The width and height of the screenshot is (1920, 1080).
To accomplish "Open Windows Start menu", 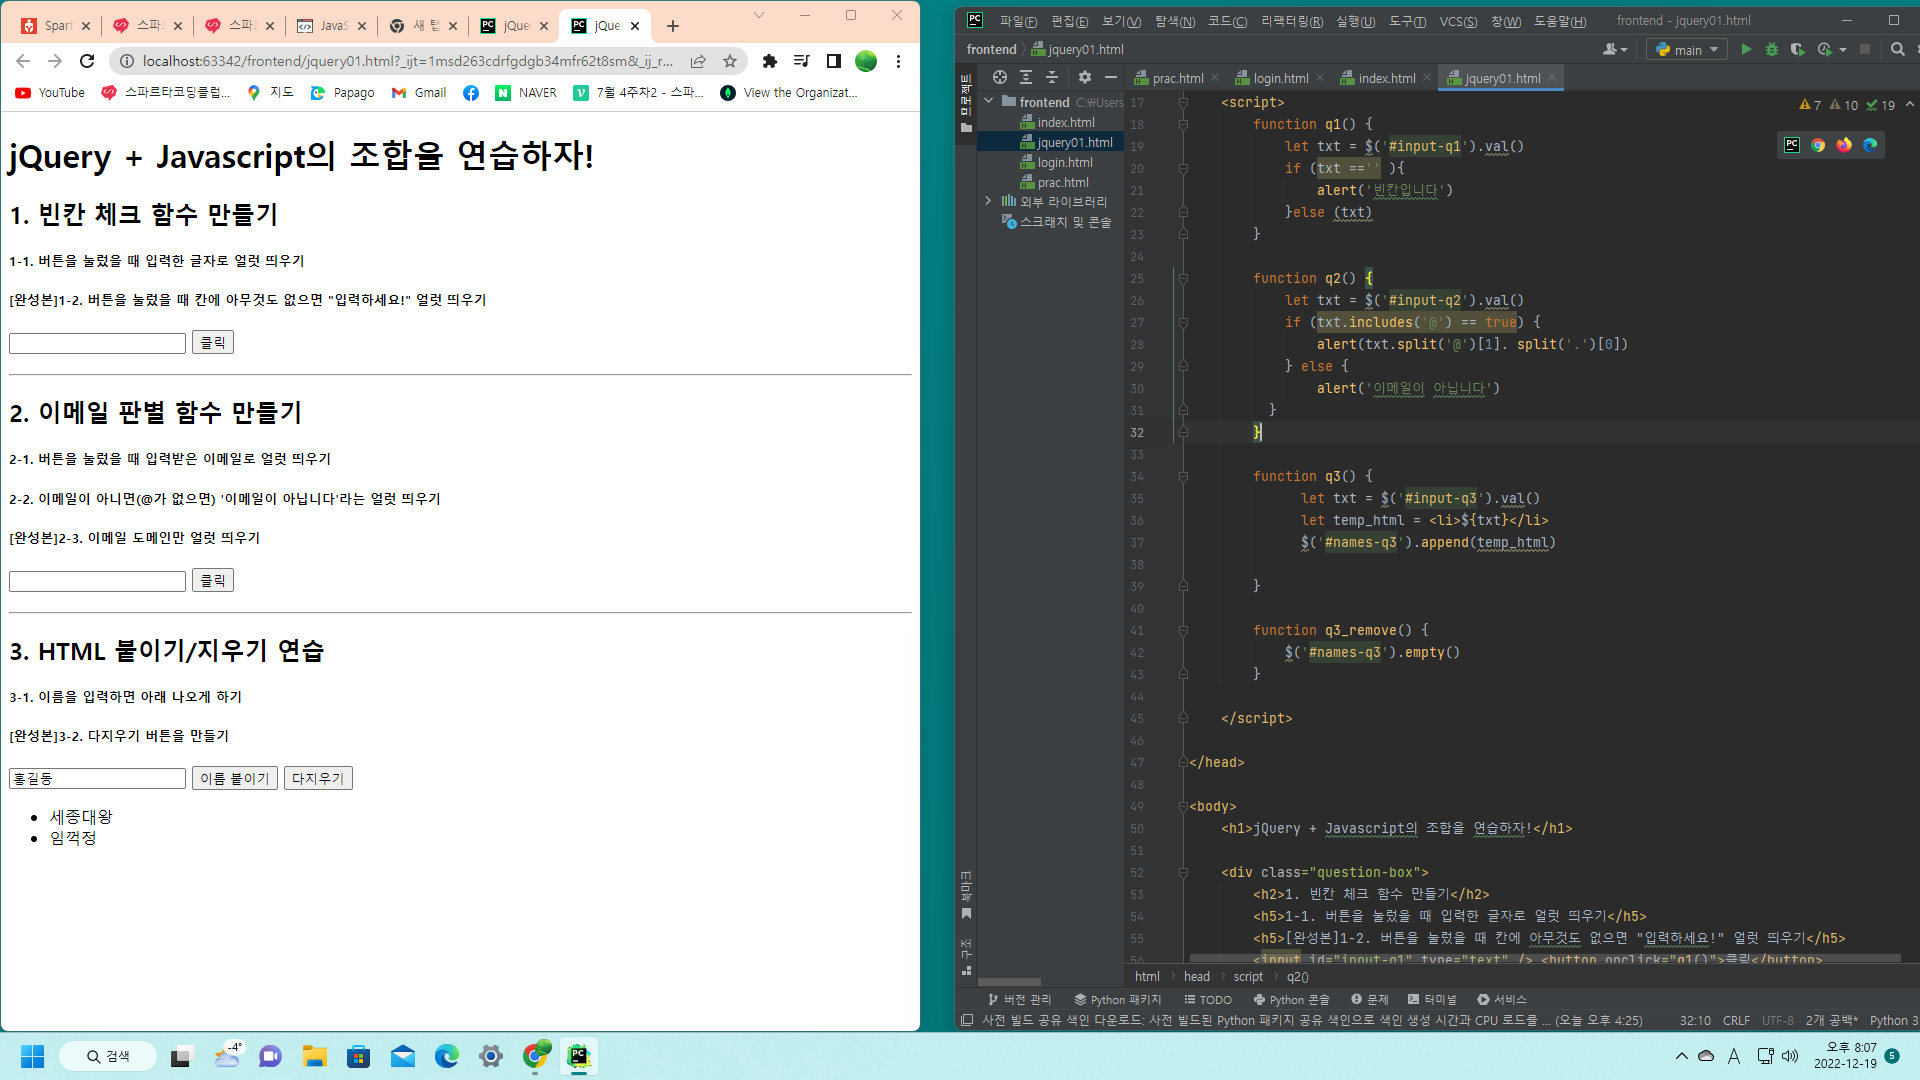I will click(x=32, y=1056).
